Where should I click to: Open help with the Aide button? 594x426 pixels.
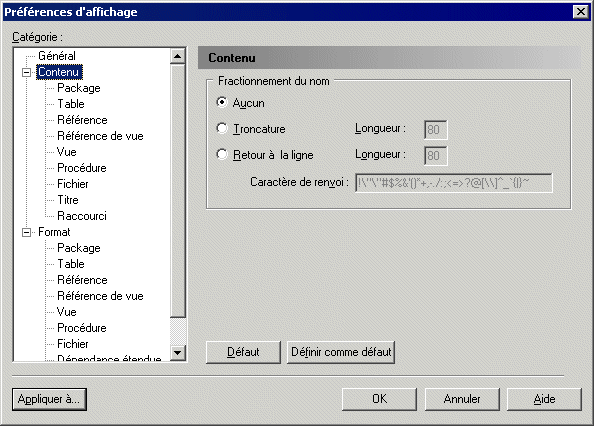click(544, 399)
